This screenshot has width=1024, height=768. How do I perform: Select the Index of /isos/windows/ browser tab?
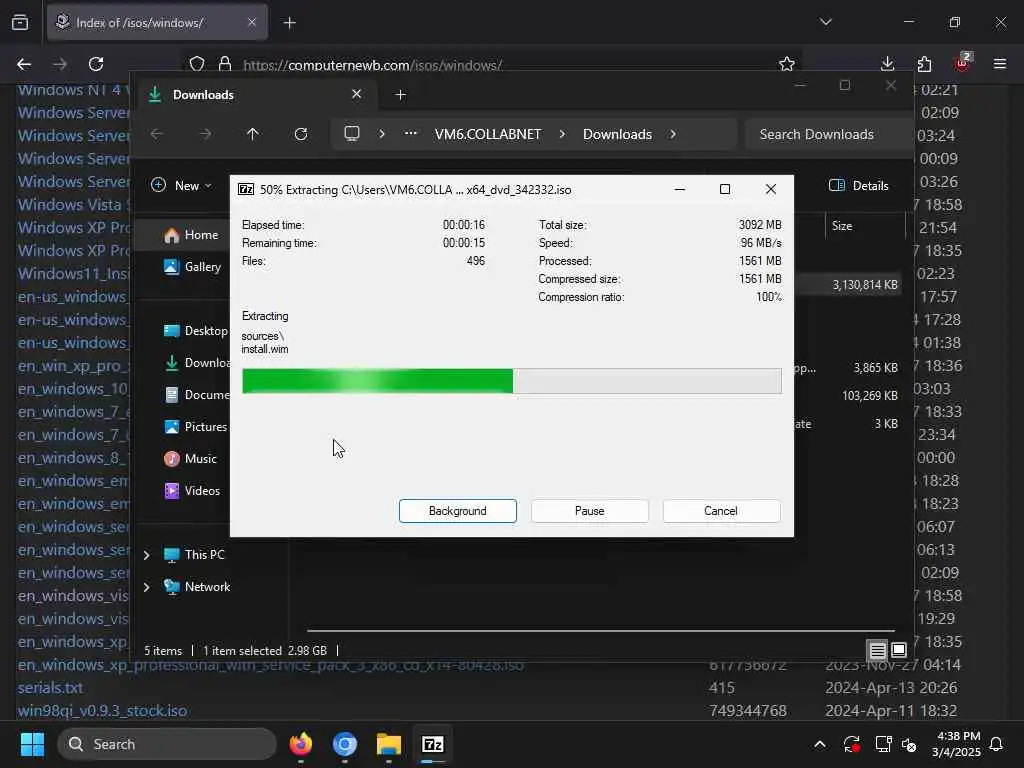[x=157, y=22]
